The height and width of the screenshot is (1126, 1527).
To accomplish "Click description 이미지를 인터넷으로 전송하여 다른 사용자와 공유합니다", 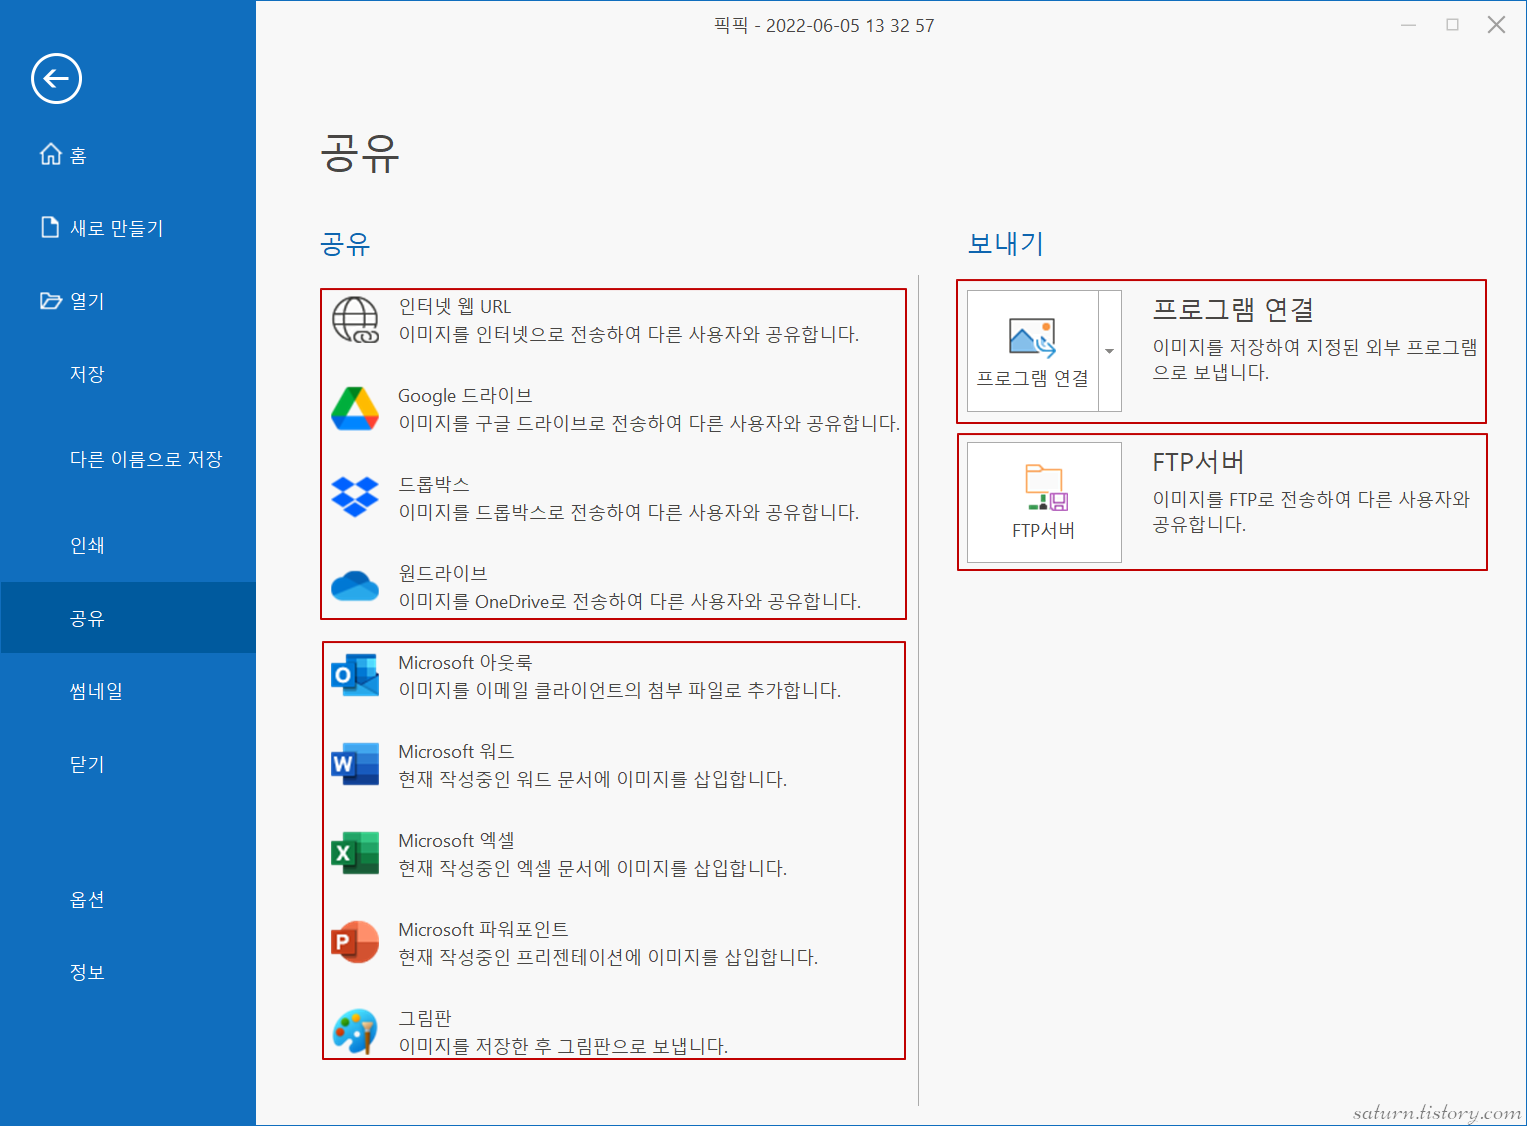I will coord(629,334).
